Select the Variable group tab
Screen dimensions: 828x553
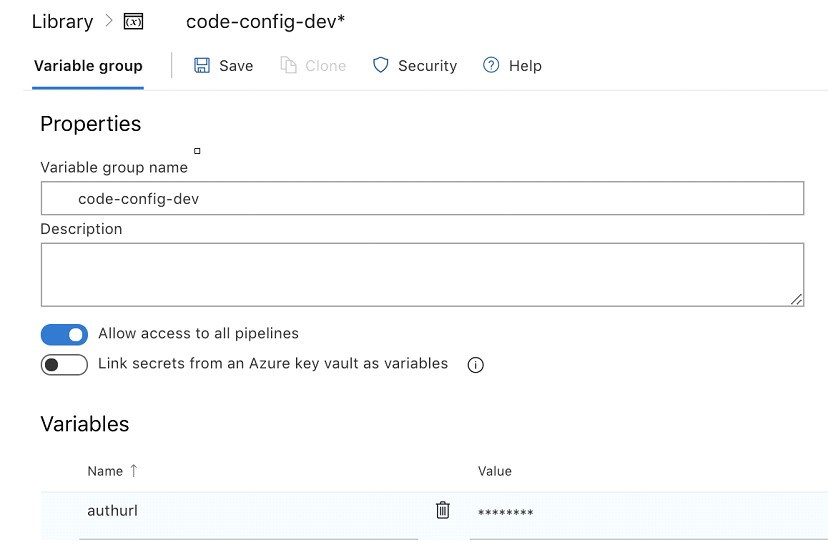(88, 66)
